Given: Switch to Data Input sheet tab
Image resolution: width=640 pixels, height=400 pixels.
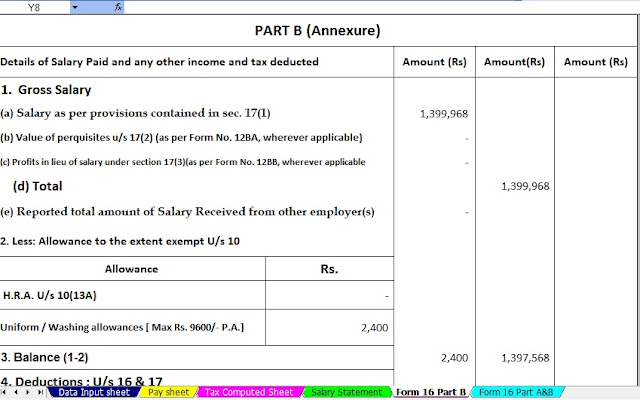Looking at the screenshot, I should pos(94,392).
